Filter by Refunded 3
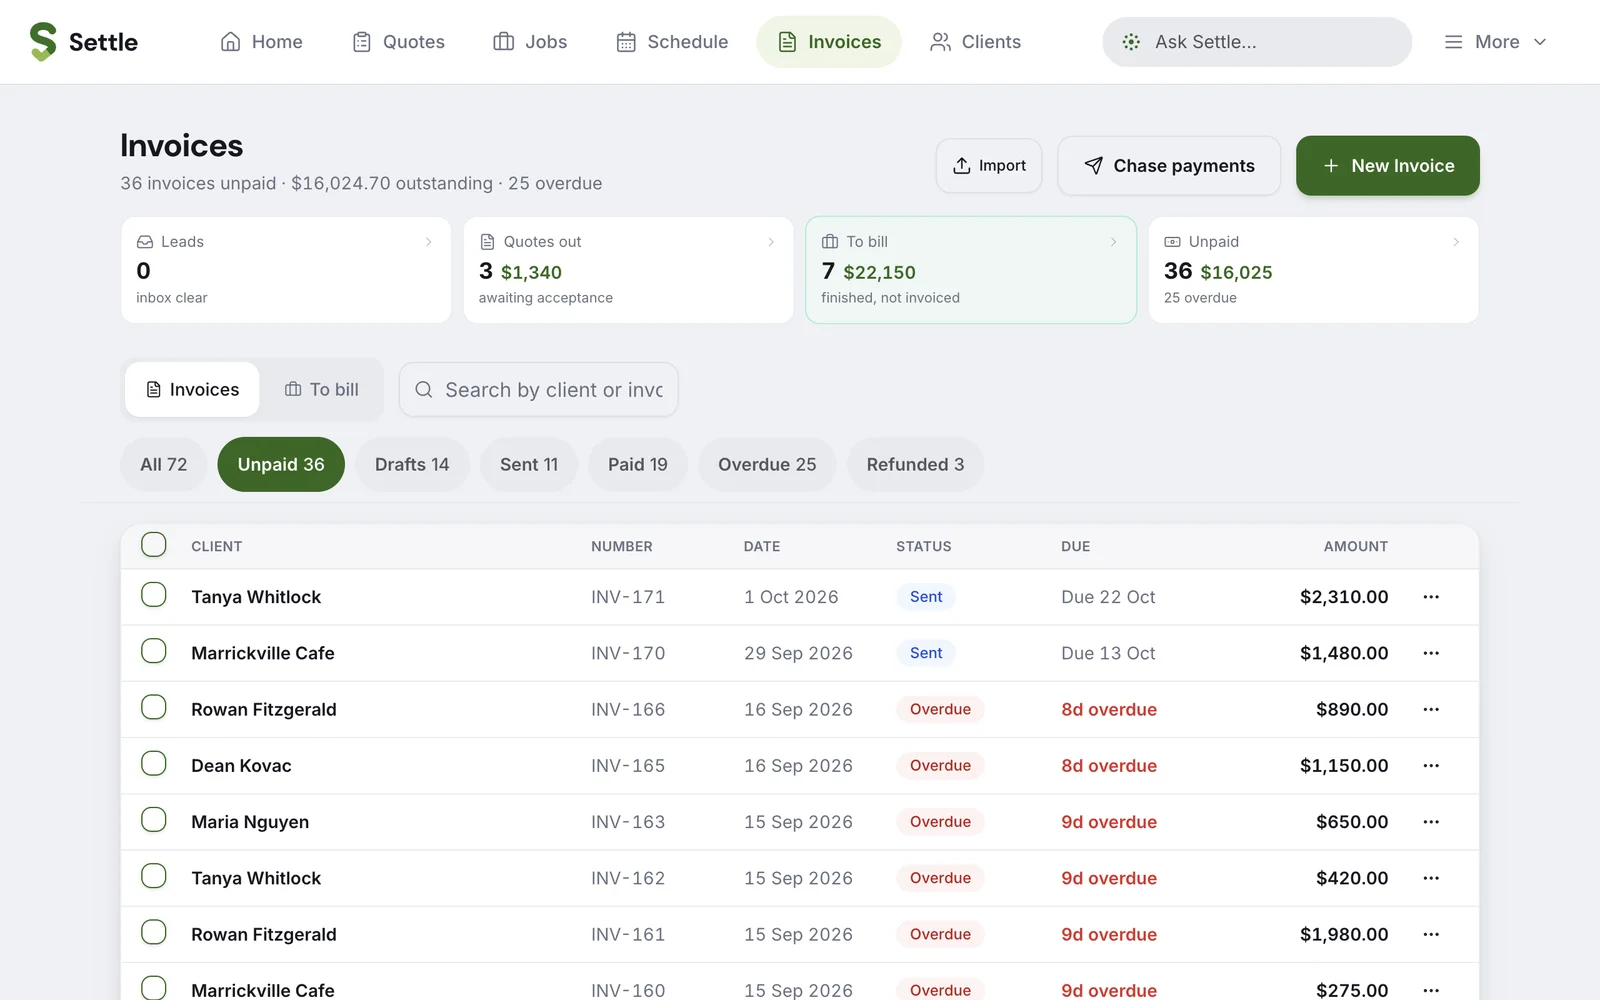The height and width of the screenshot is (1000, 1600). click(915, 465)
